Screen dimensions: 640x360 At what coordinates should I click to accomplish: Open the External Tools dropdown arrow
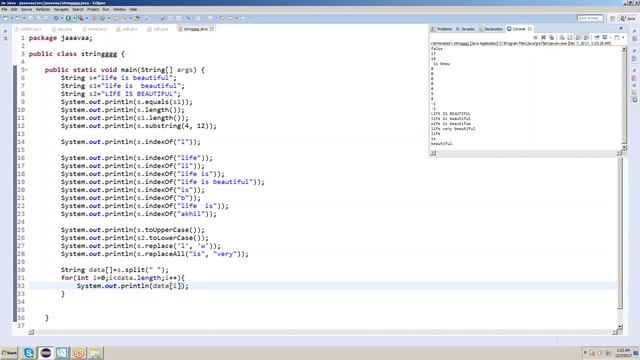(87, 18)
